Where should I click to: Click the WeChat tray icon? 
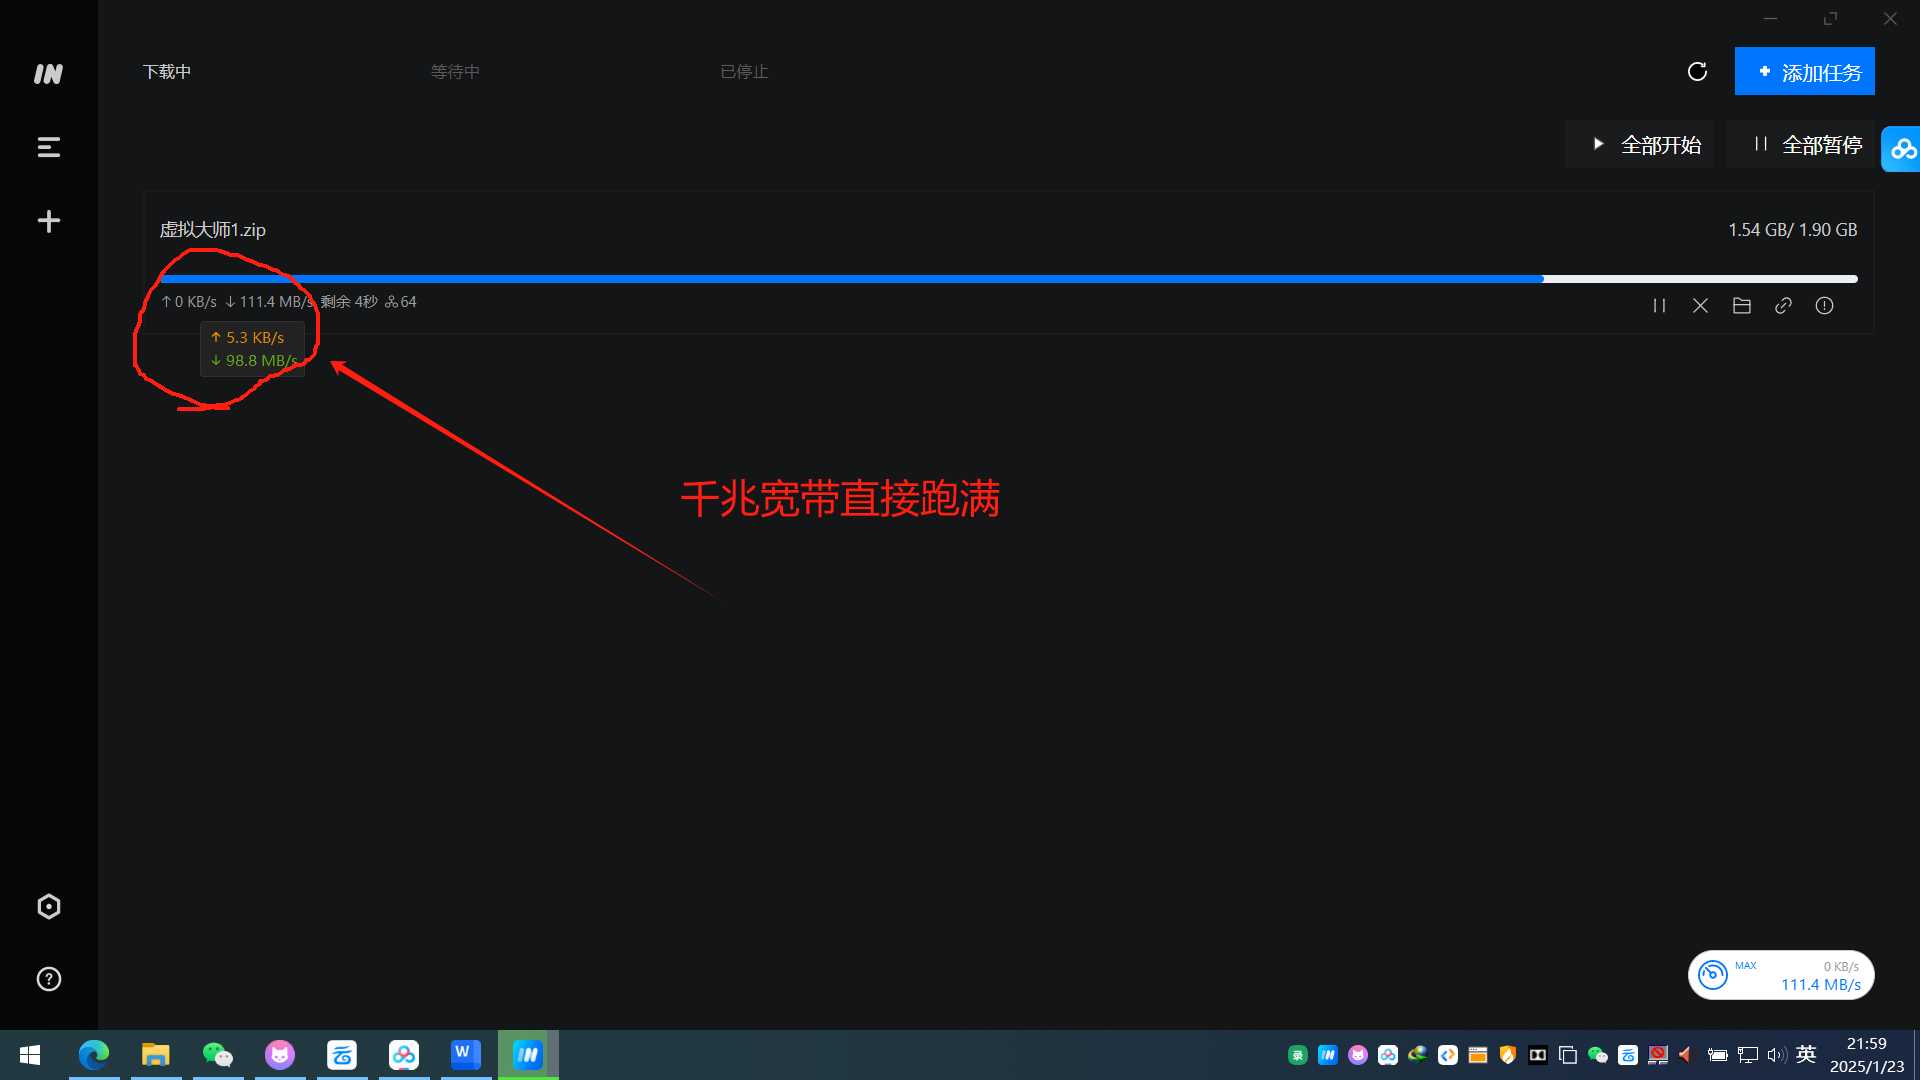[1598, 1055]
